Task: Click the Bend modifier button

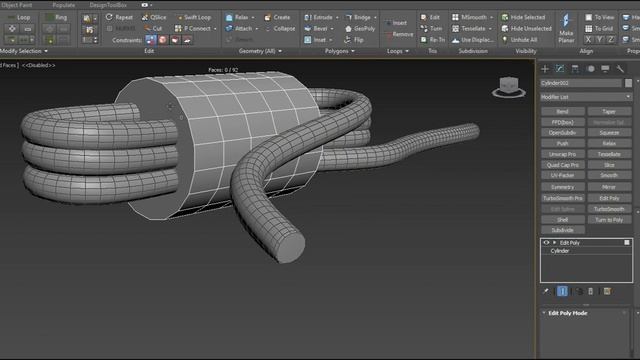Action: [x=562, y=111]
